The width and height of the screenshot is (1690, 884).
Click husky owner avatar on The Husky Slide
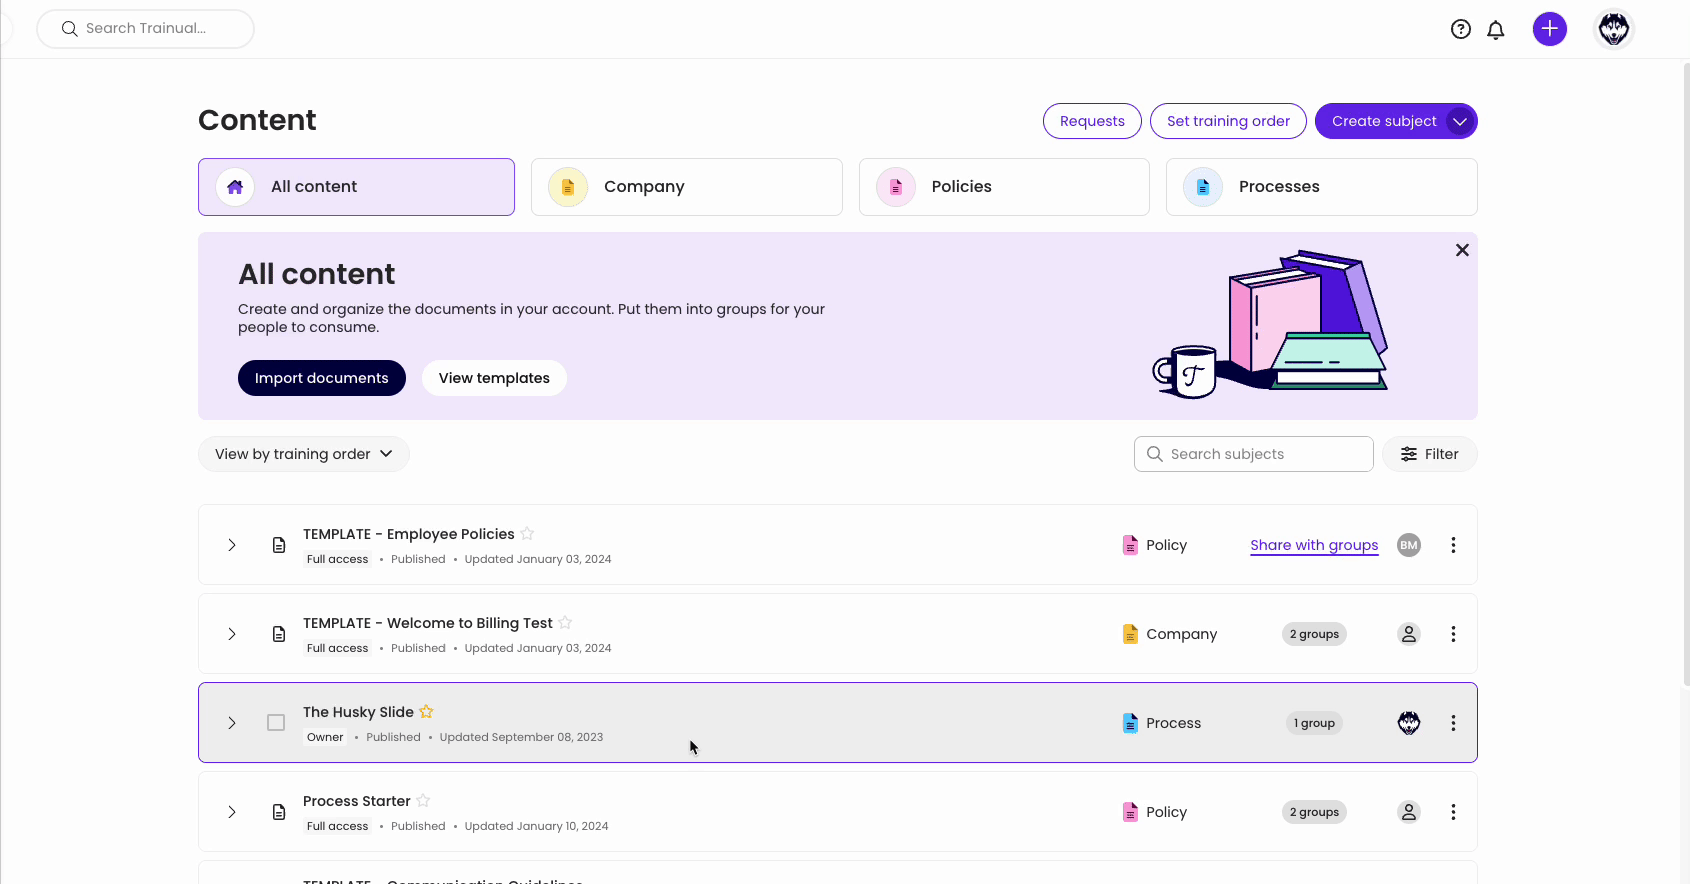coord(1409,723)
